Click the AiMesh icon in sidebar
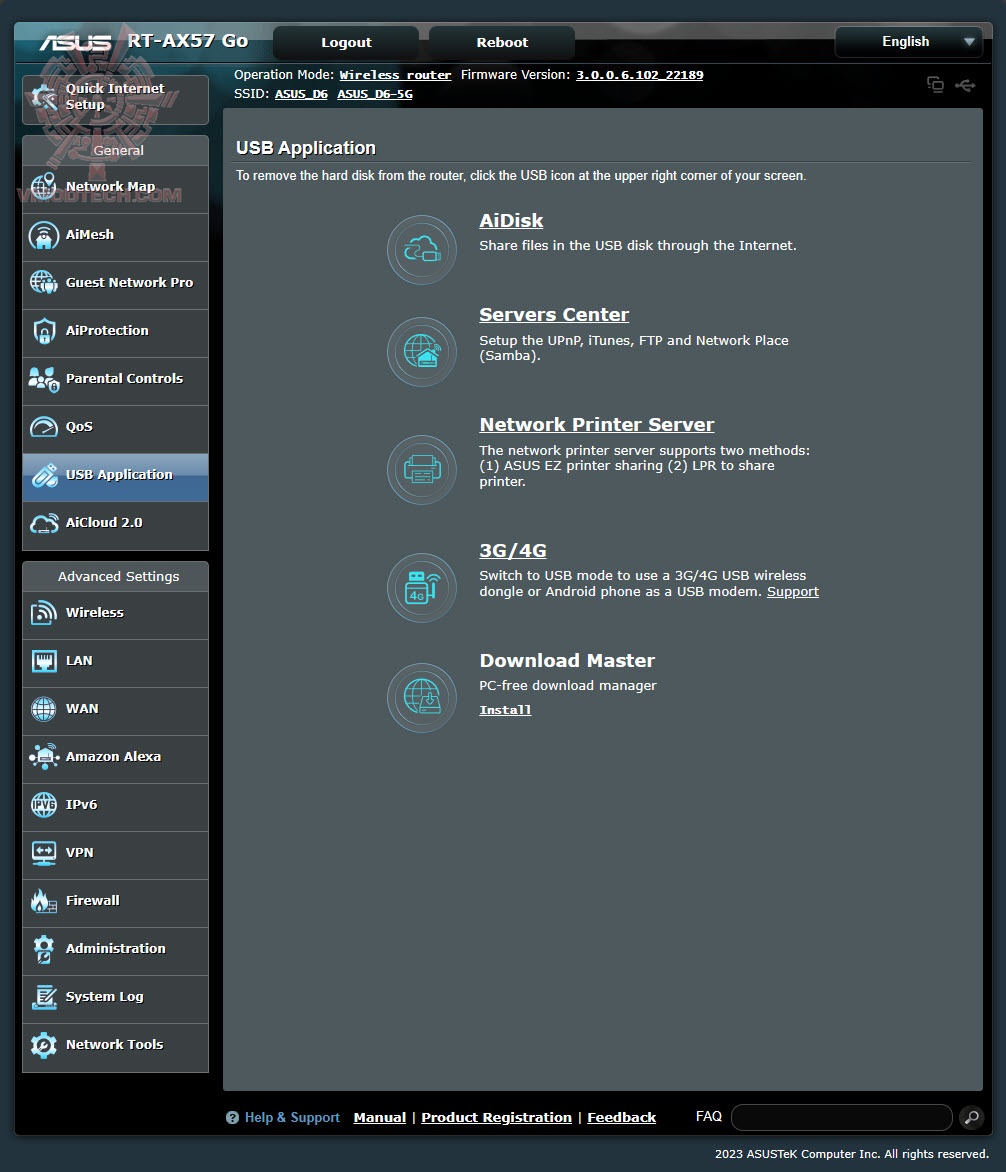Viewport: 1006px width, 1172px height. click(x=43, y=235)
